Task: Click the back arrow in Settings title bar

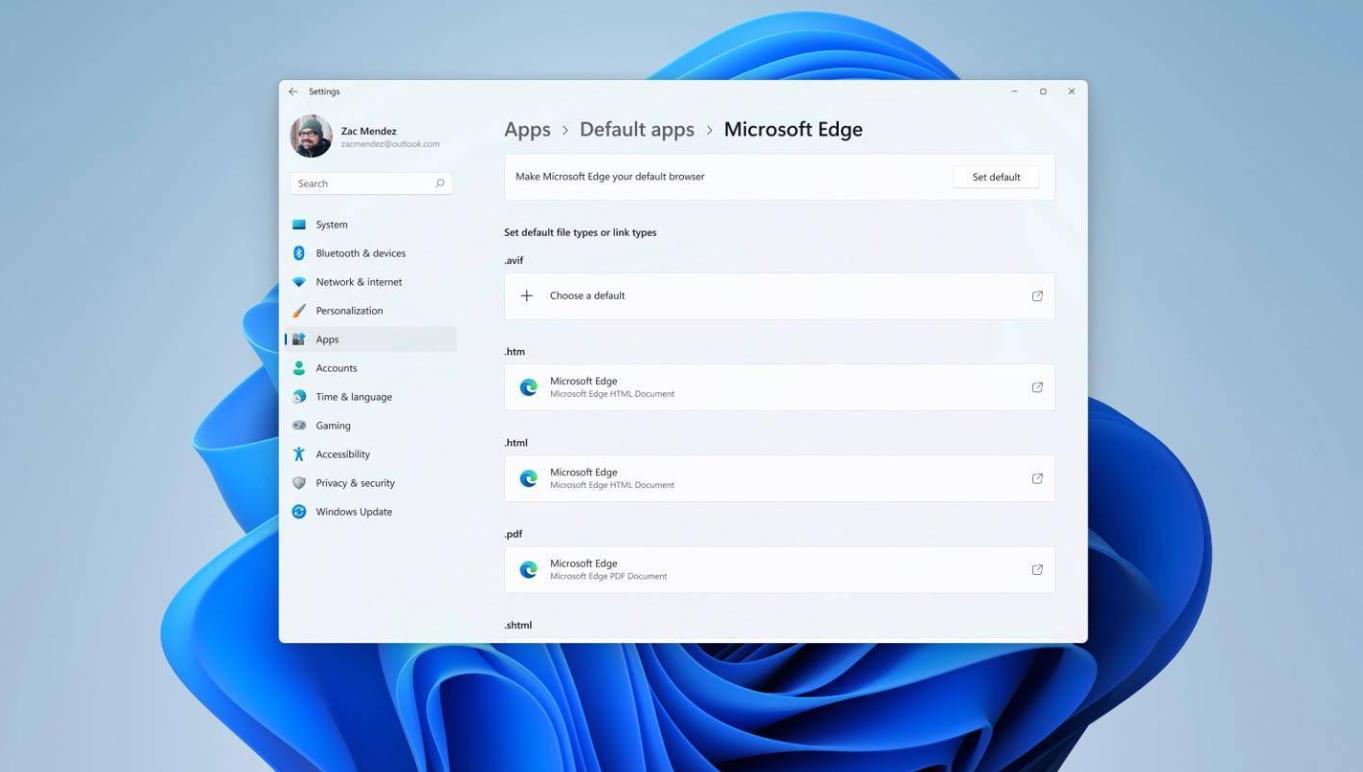Action: (x=293, y=91)
